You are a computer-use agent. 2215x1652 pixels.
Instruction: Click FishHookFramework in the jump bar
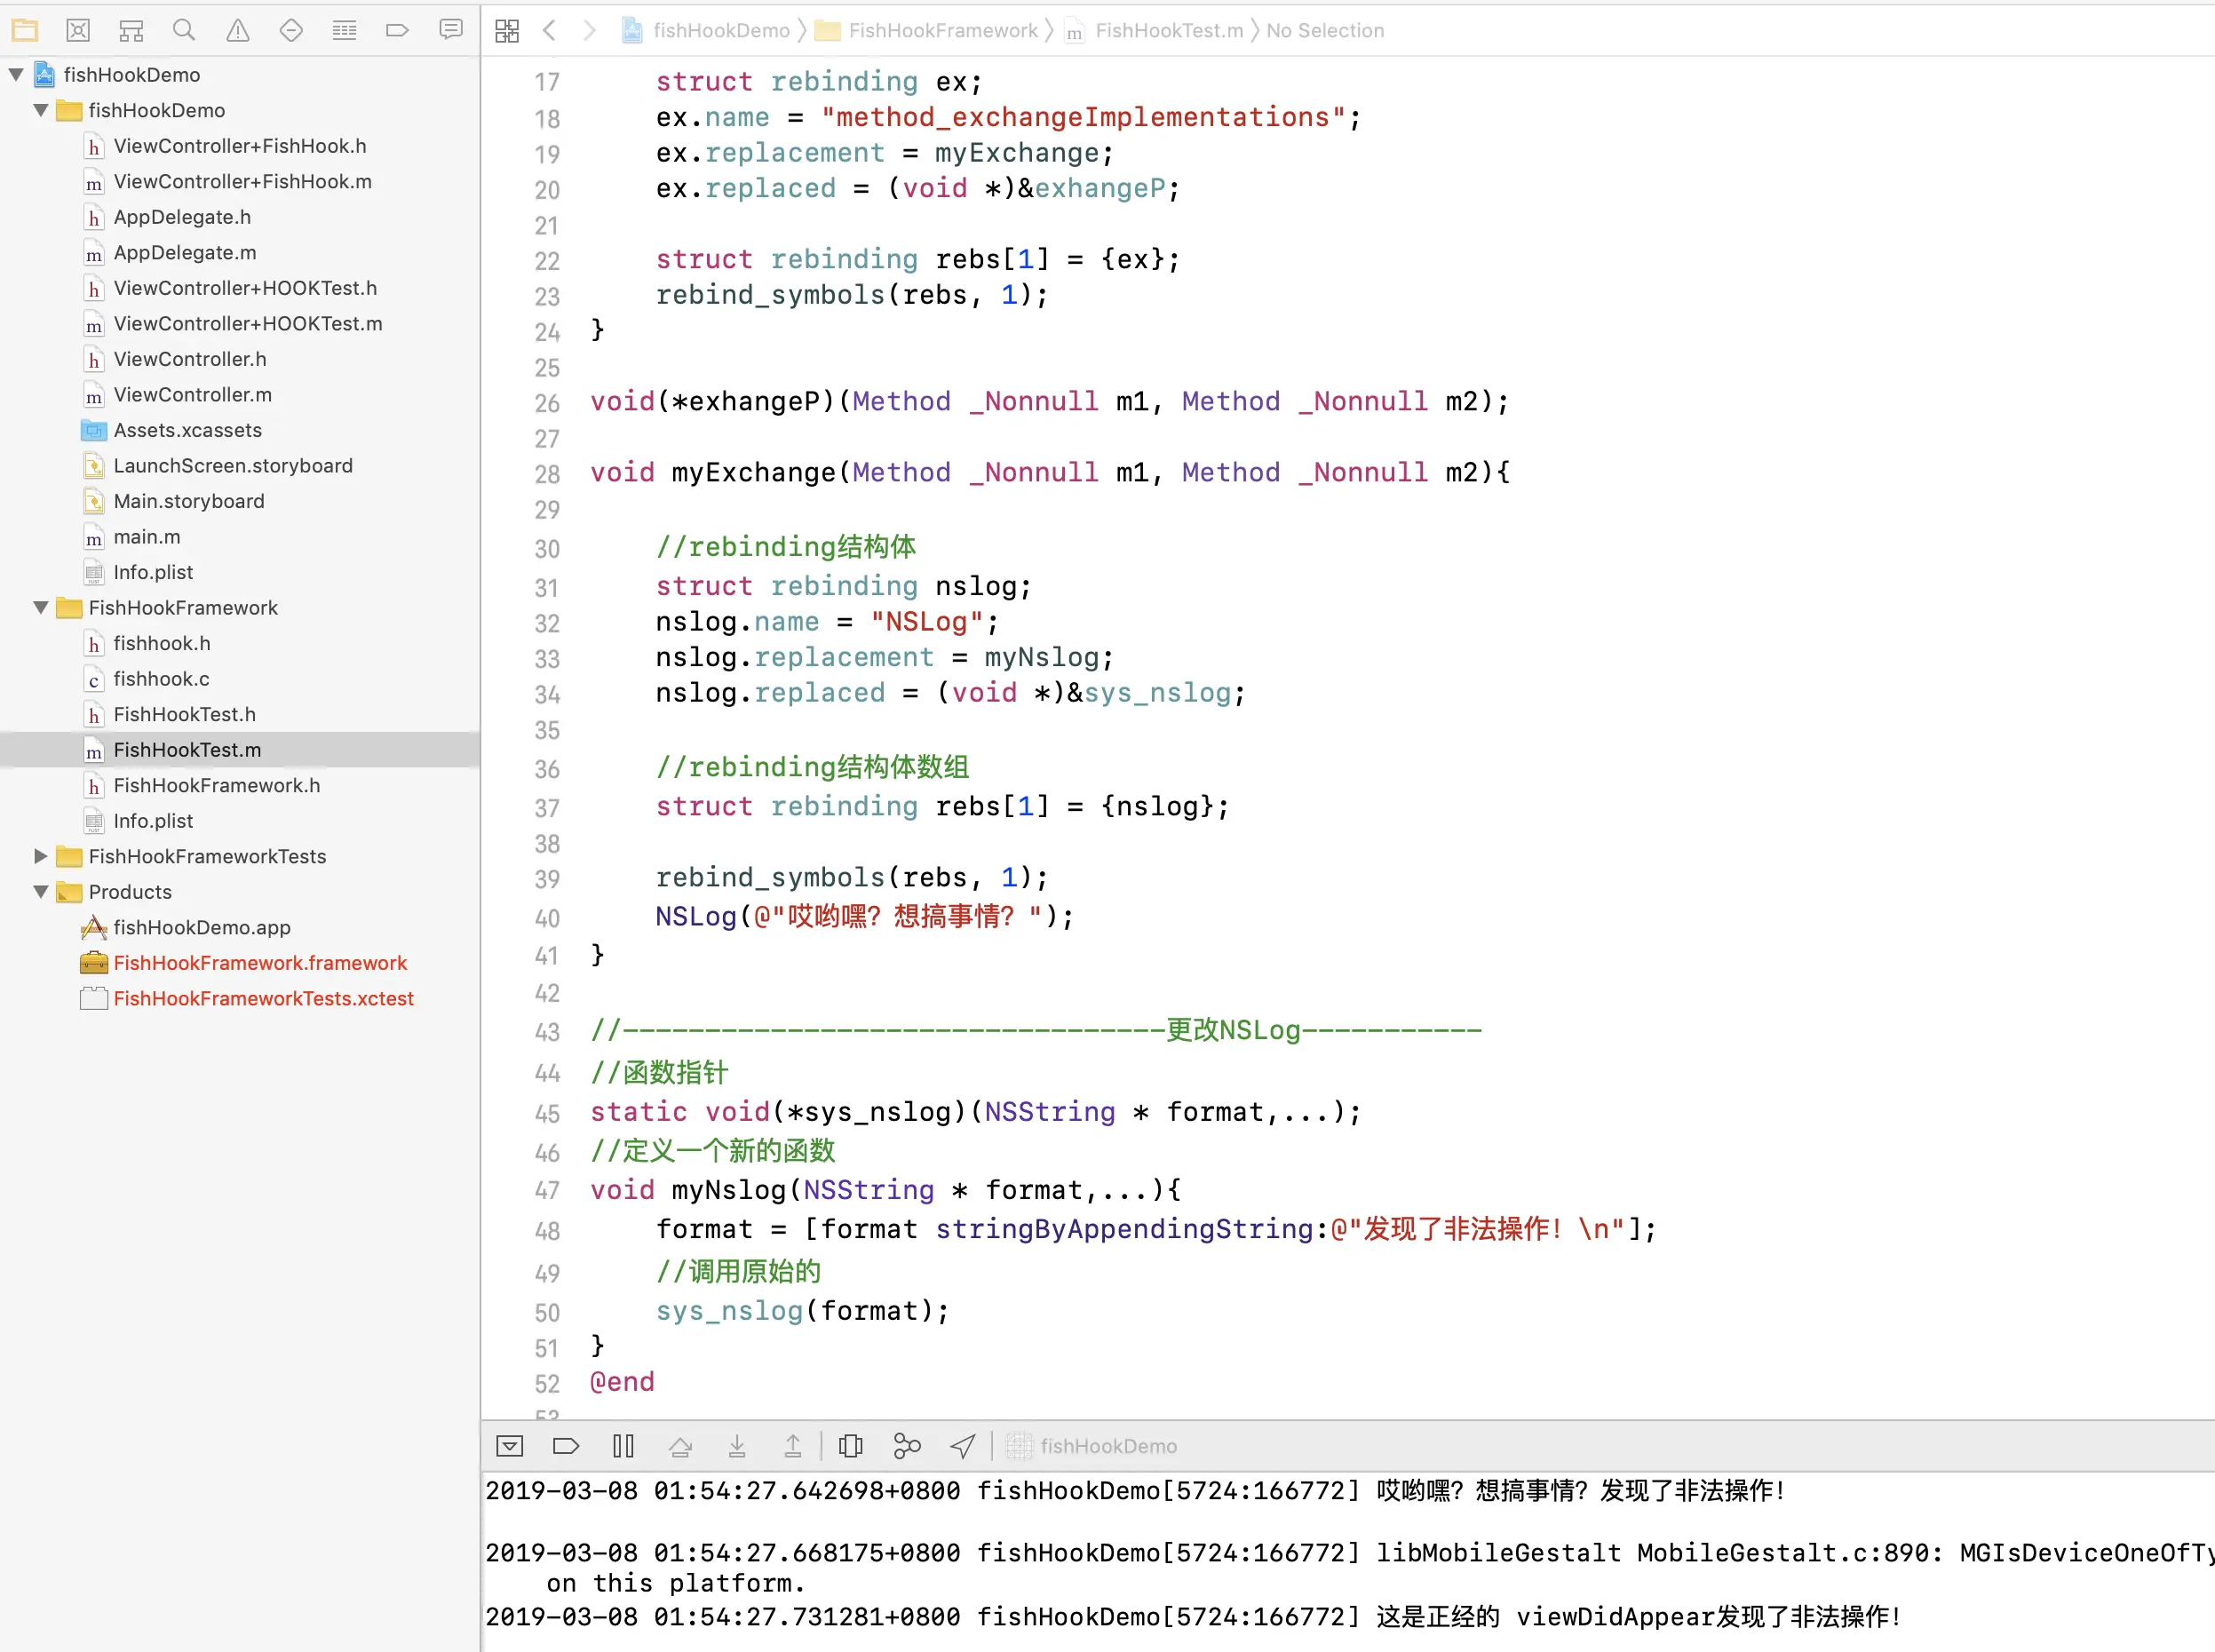pos(942,30)
